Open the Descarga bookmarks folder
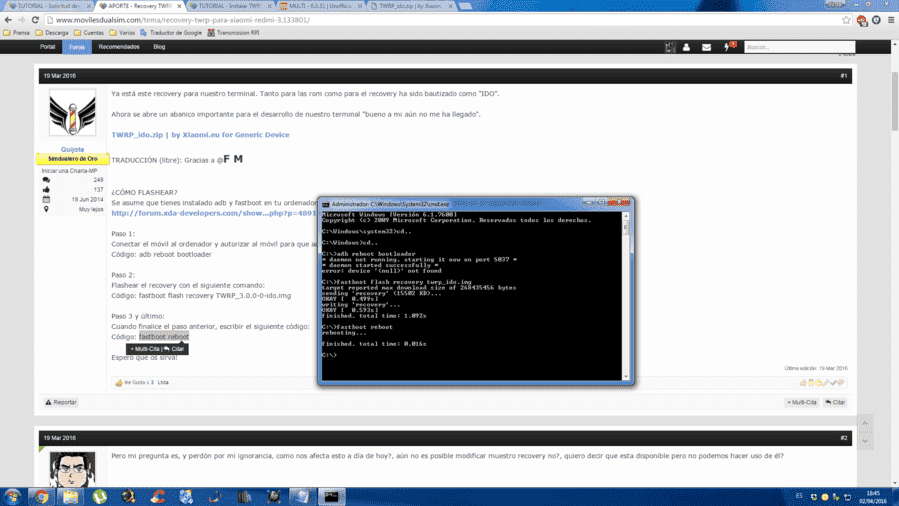This screenshot has width=899, height=506. [x=52, y=33]
